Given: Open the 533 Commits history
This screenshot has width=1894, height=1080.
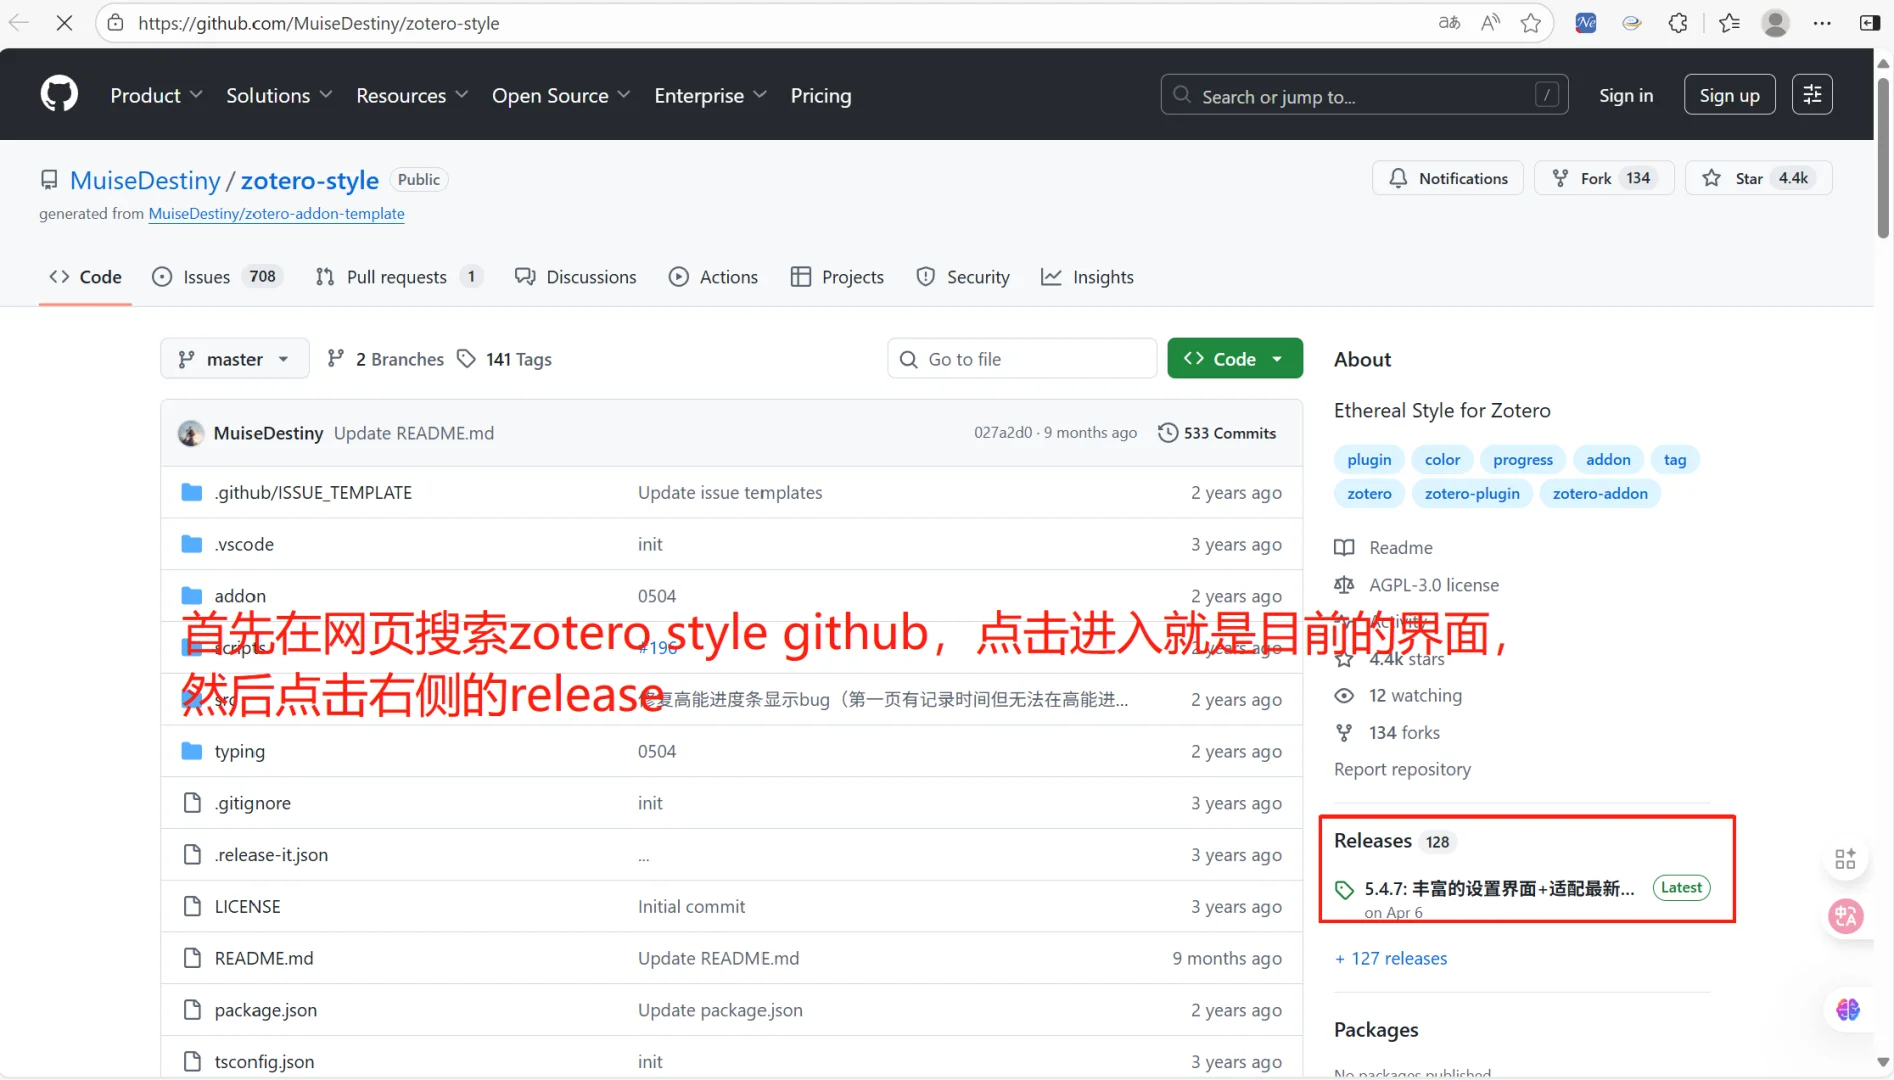Looking at the screenshot, I should (1217, 433).
